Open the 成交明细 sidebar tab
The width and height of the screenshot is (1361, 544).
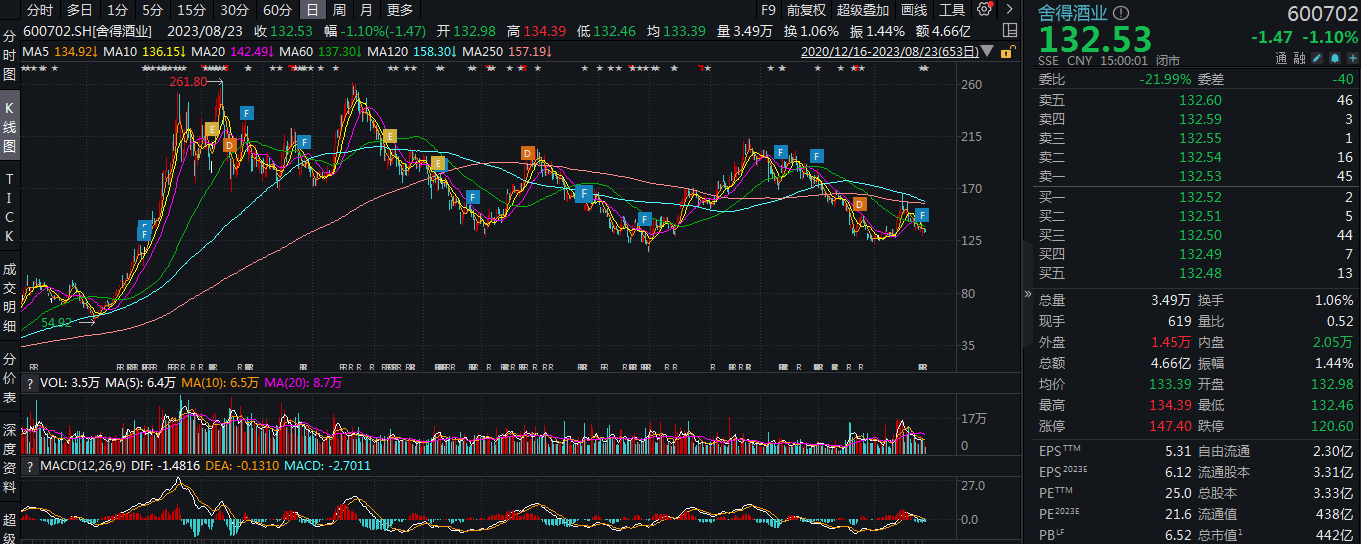pyautogui.click(x=10, y=297)
